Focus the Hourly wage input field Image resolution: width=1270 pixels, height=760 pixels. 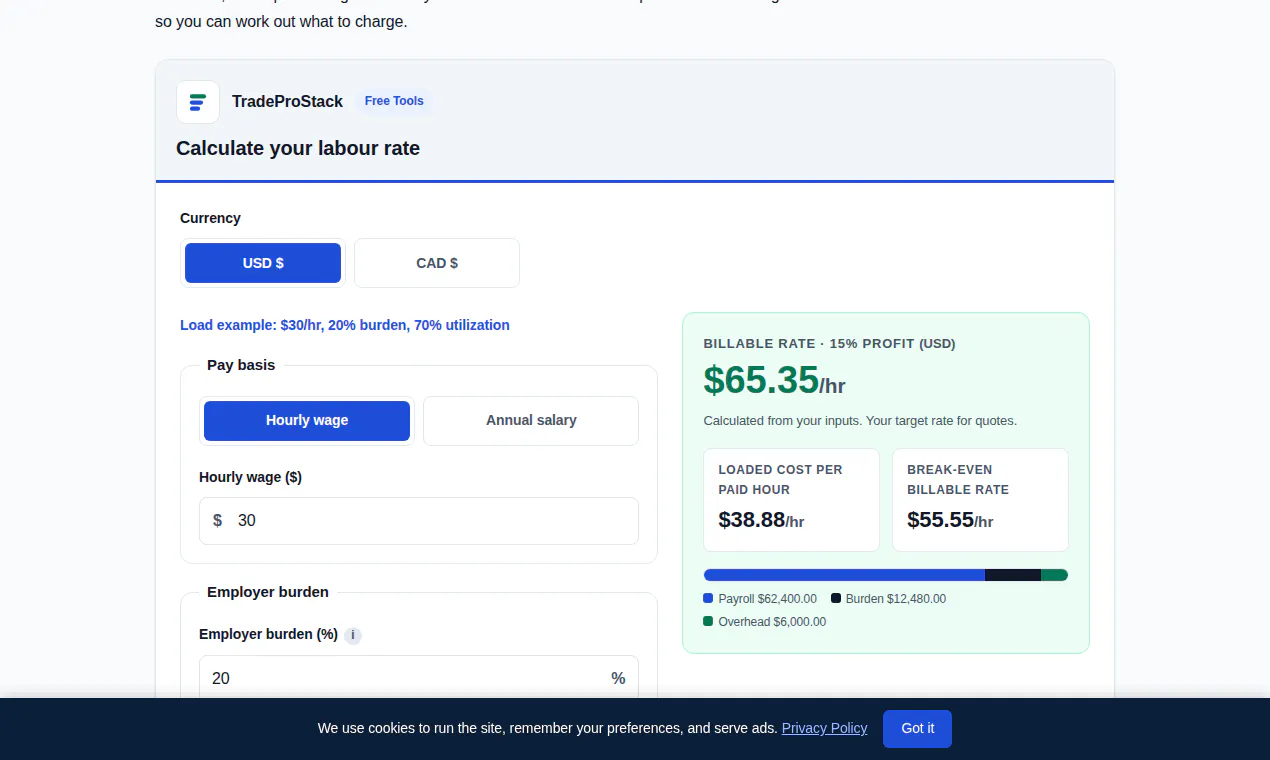point(419,521)
